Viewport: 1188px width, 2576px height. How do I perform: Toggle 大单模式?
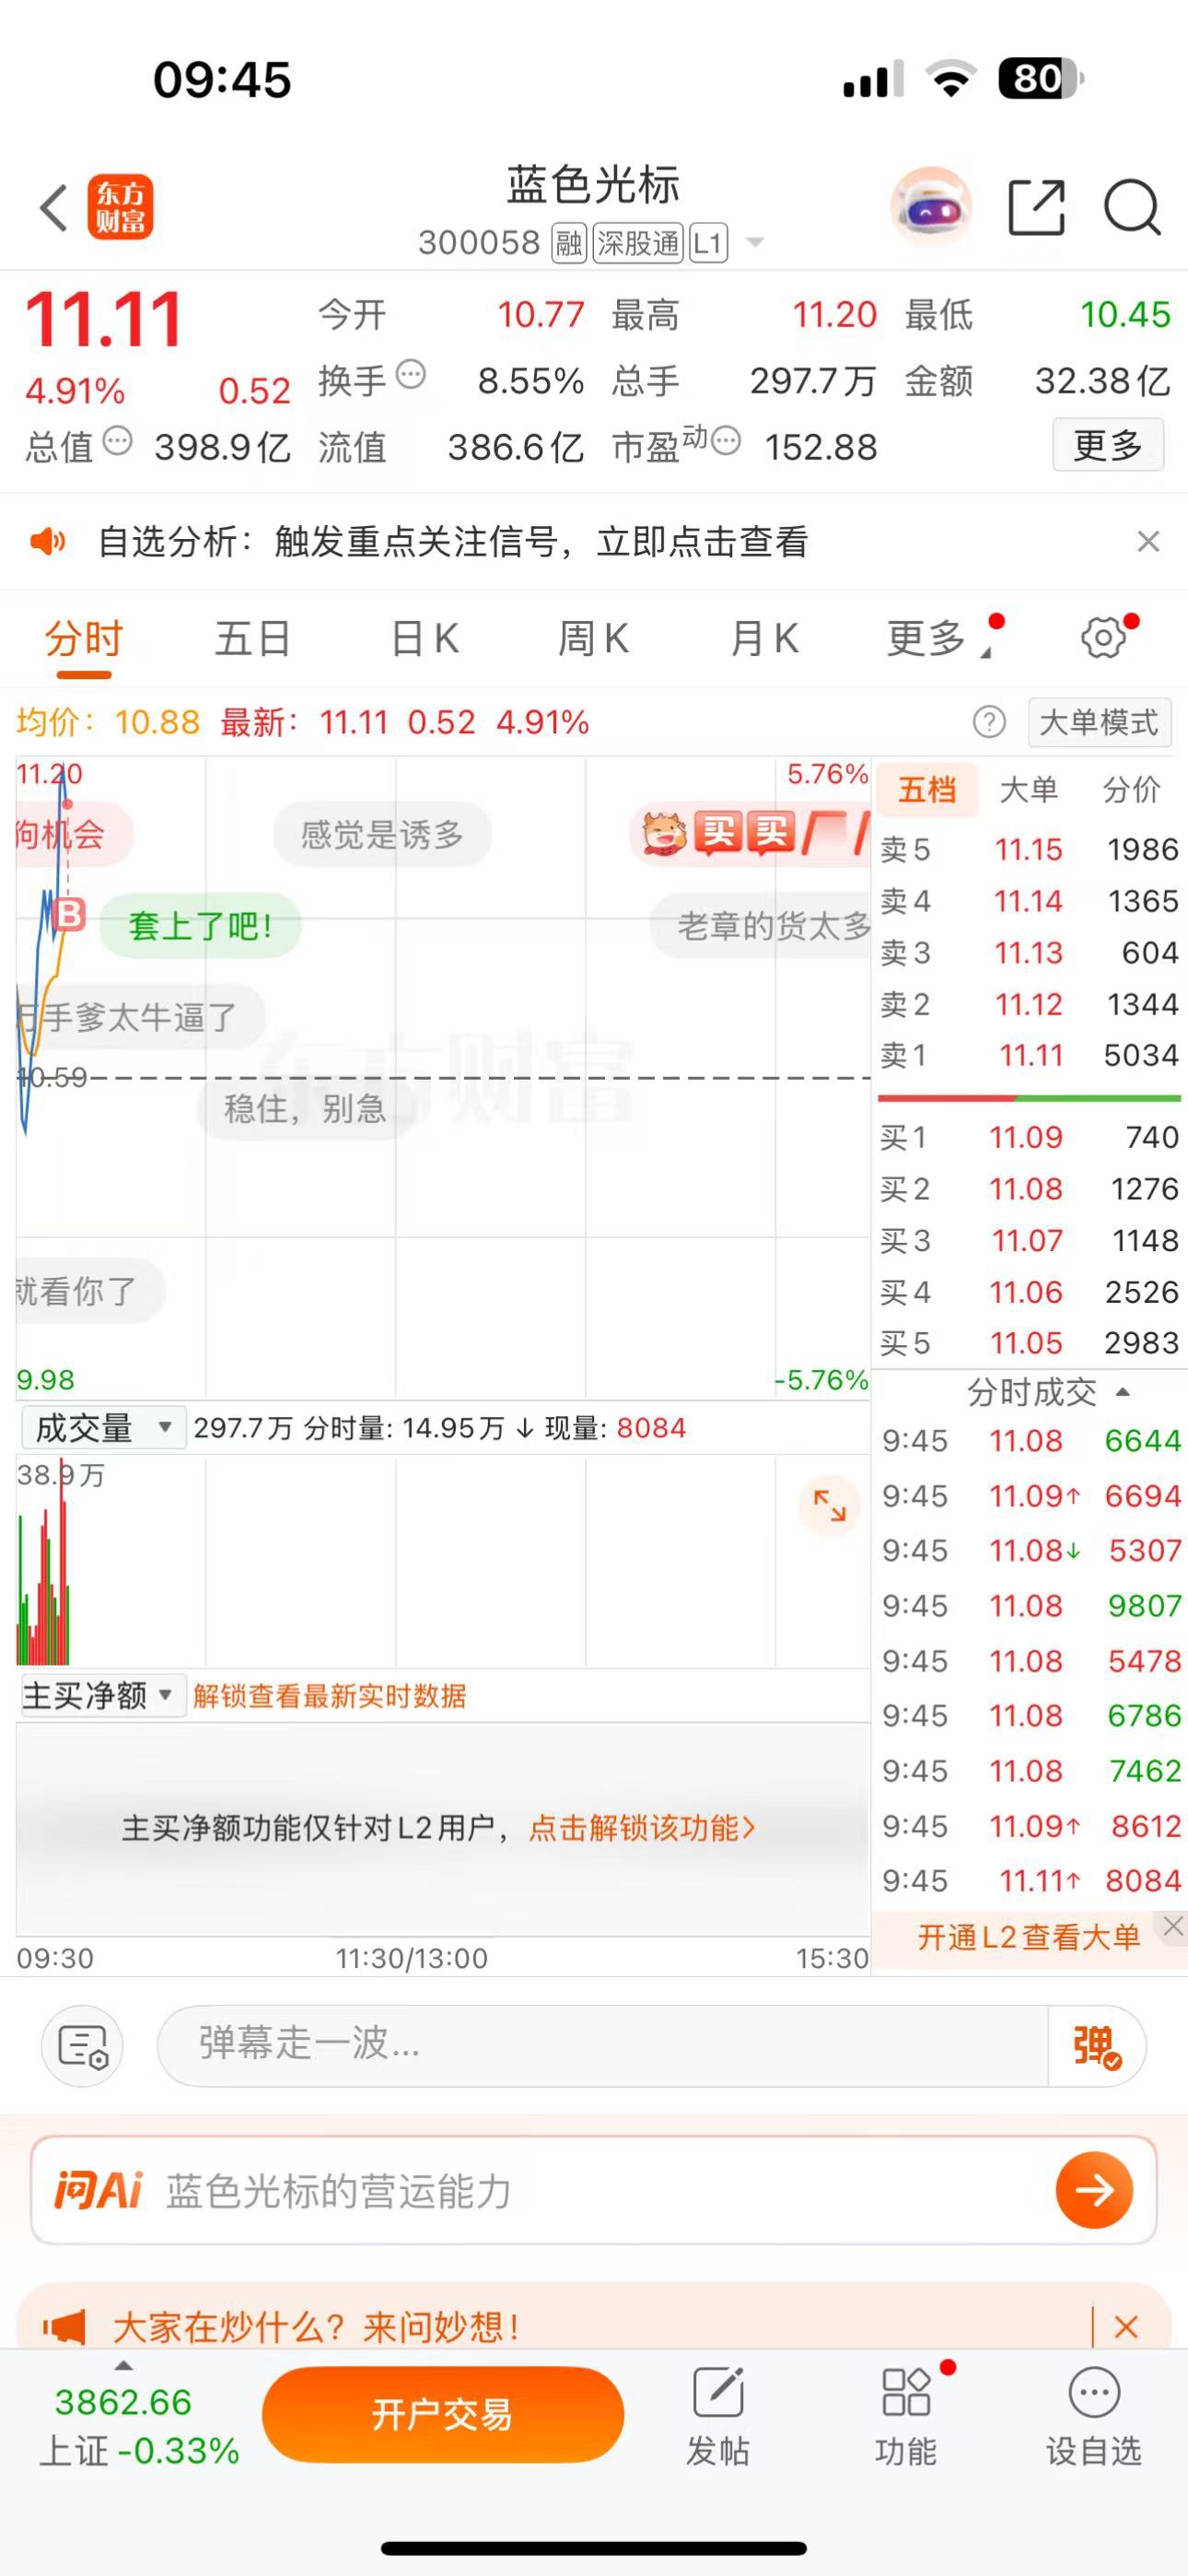pyautogui.click(x=1099, y=722)
